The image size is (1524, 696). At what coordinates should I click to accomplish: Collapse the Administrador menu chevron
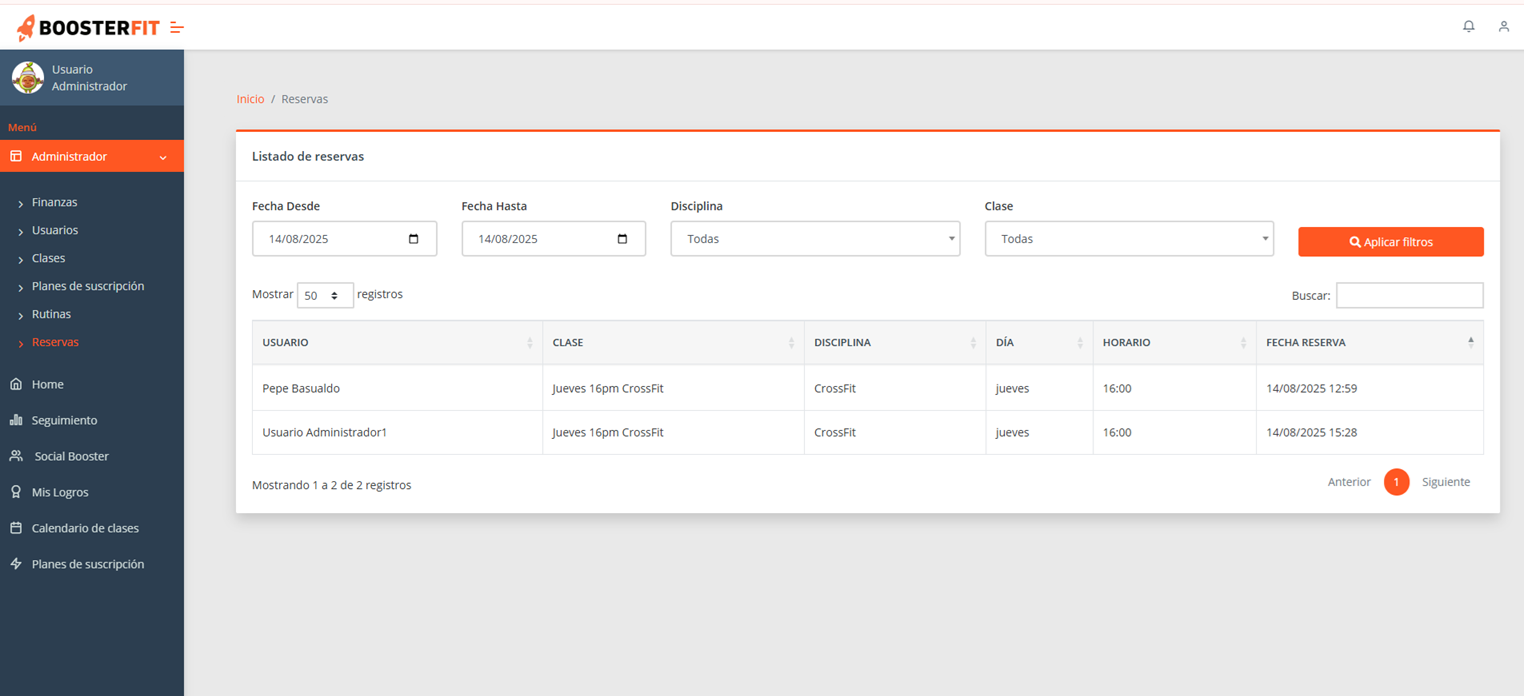point(163,157)
